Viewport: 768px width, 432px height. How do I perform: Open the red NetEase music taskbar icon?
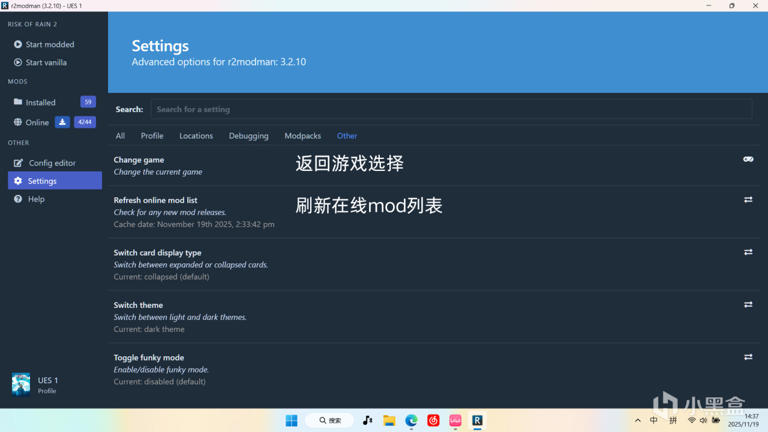[433, 420]
